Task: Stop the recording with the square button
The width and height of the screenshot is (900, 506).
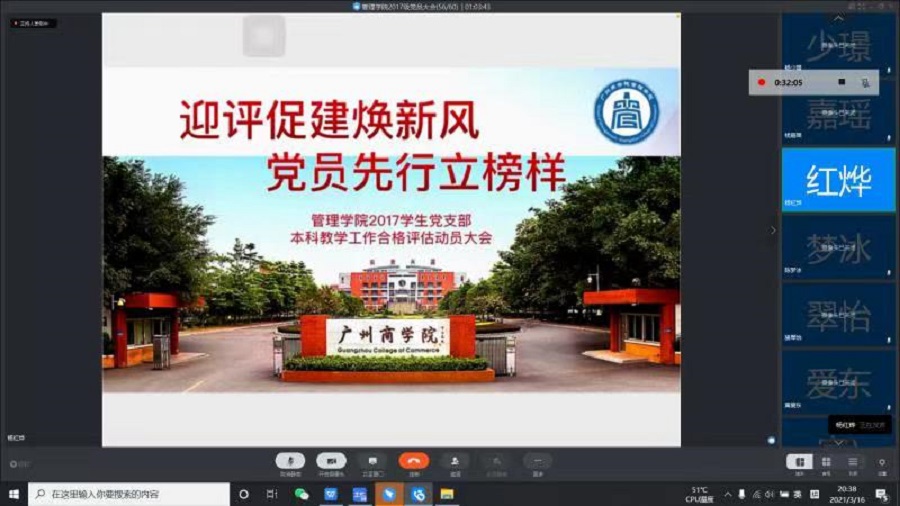Action: click(x=841, y=82)
